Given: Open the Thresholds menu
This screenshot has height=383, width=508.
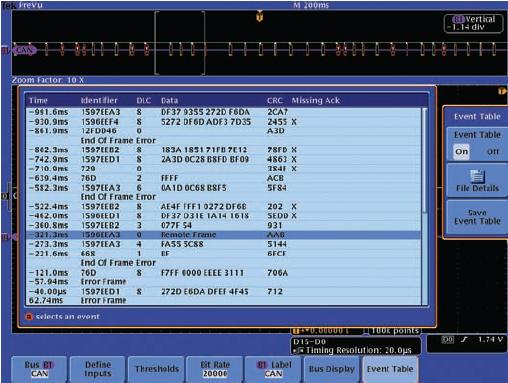Looking at the screenshot, I should [157, 369].
